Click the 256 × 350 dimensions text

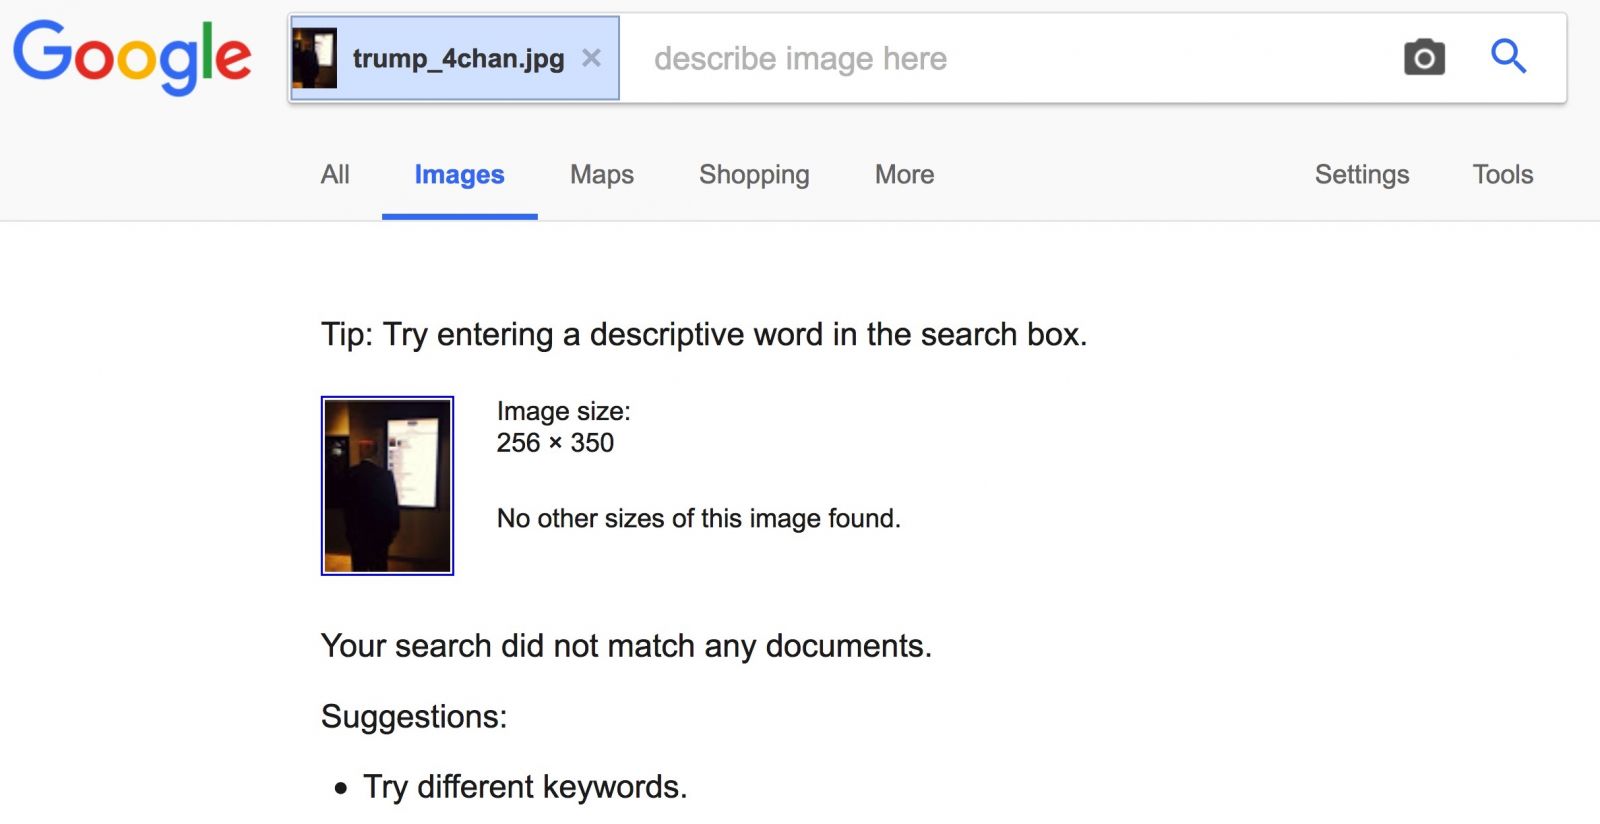(555, 443)
